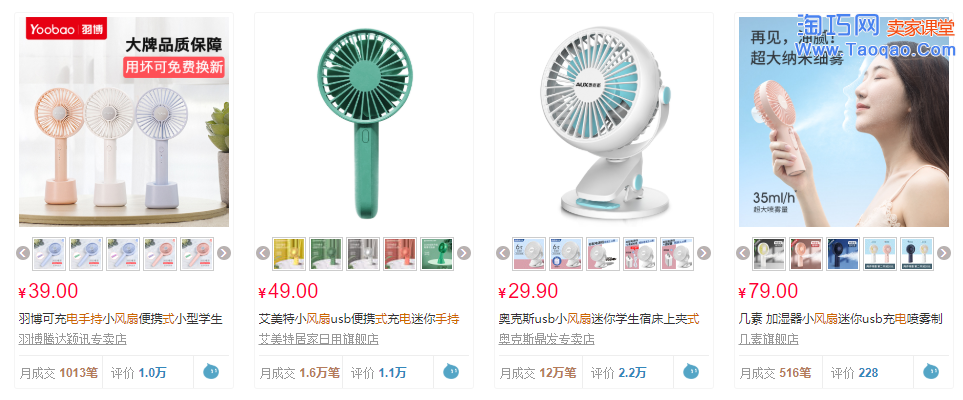Viewport: 963px width, 400px height.
Task: Open the 艾美特居家日用旗舰店 store link
Action: (319, 339)
